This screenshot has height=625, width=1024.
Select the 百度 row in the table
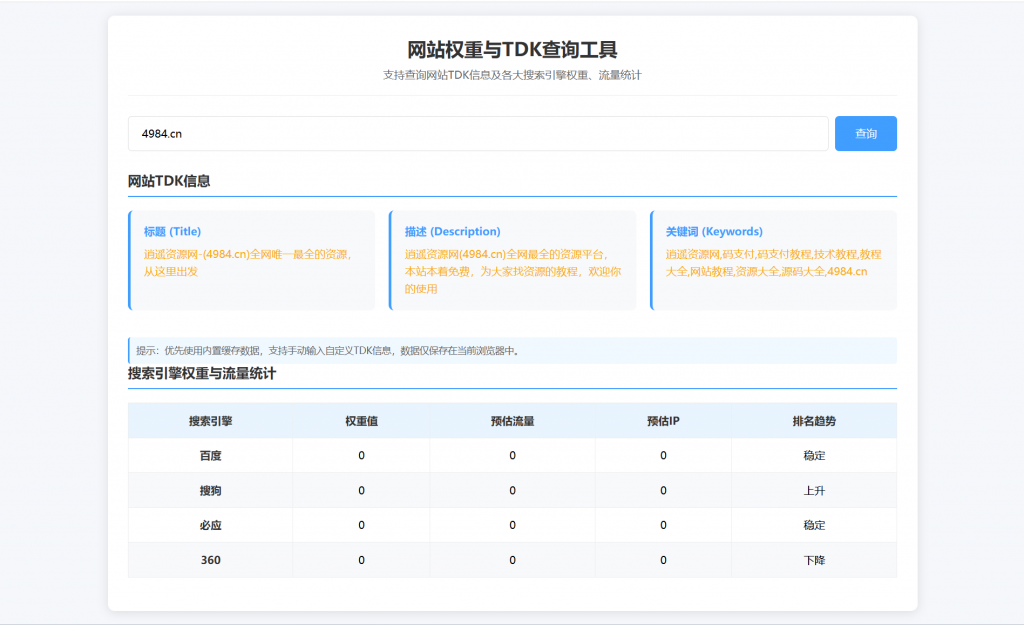pos(211,455)
